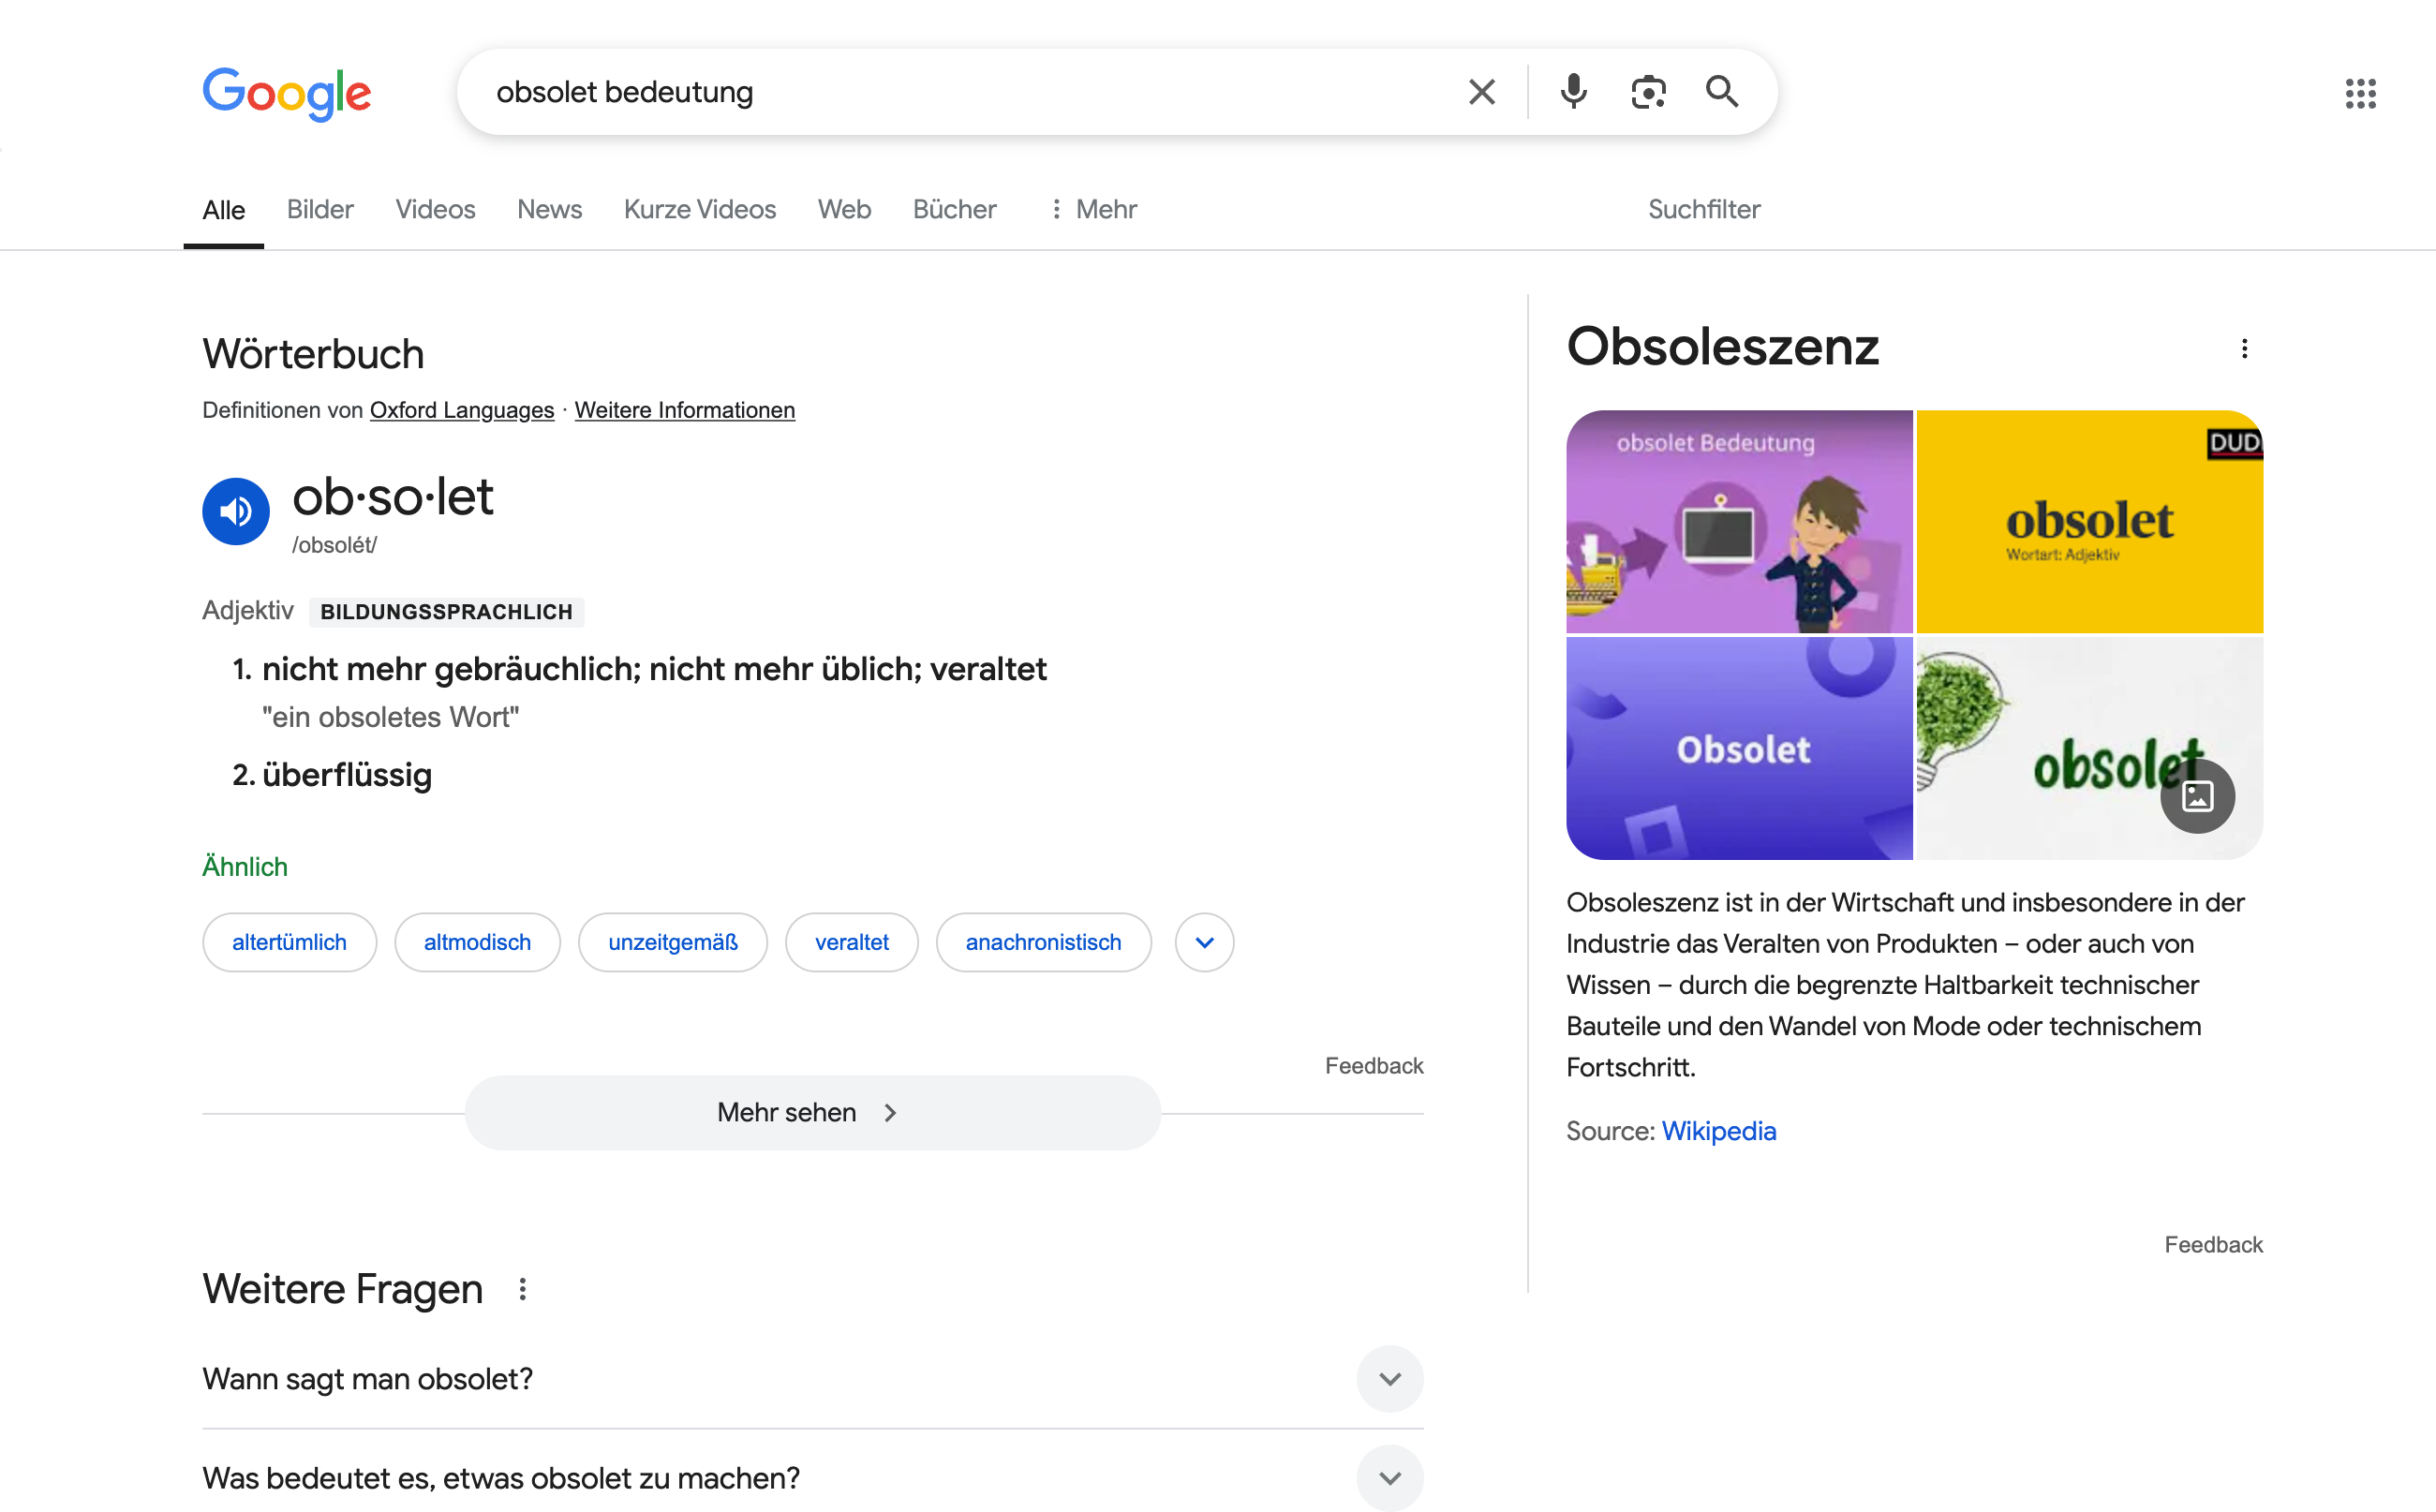
Task: Switch to the News tab
Action: click(549, 209)
